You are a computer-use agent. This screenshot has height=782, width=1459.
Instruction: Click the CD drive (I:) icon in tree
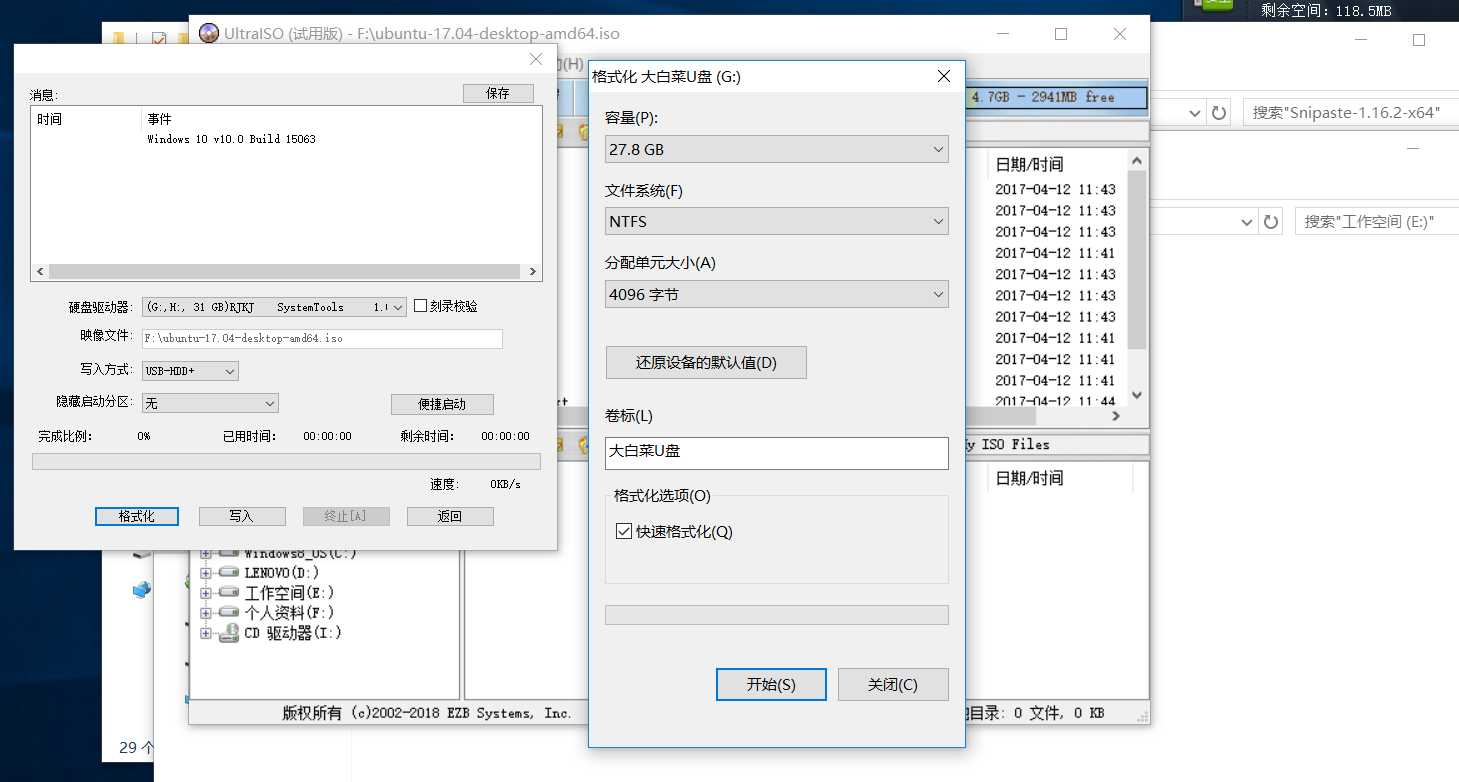coord(228,632)
